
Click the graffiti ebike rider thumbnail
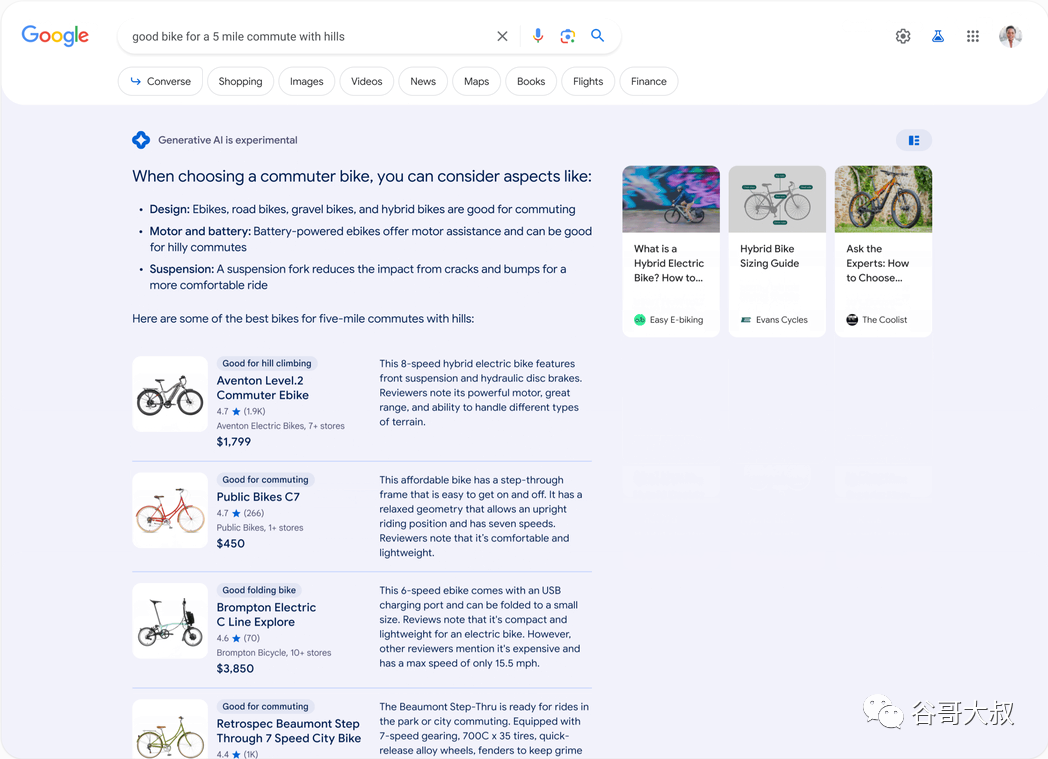coord(671,199)
